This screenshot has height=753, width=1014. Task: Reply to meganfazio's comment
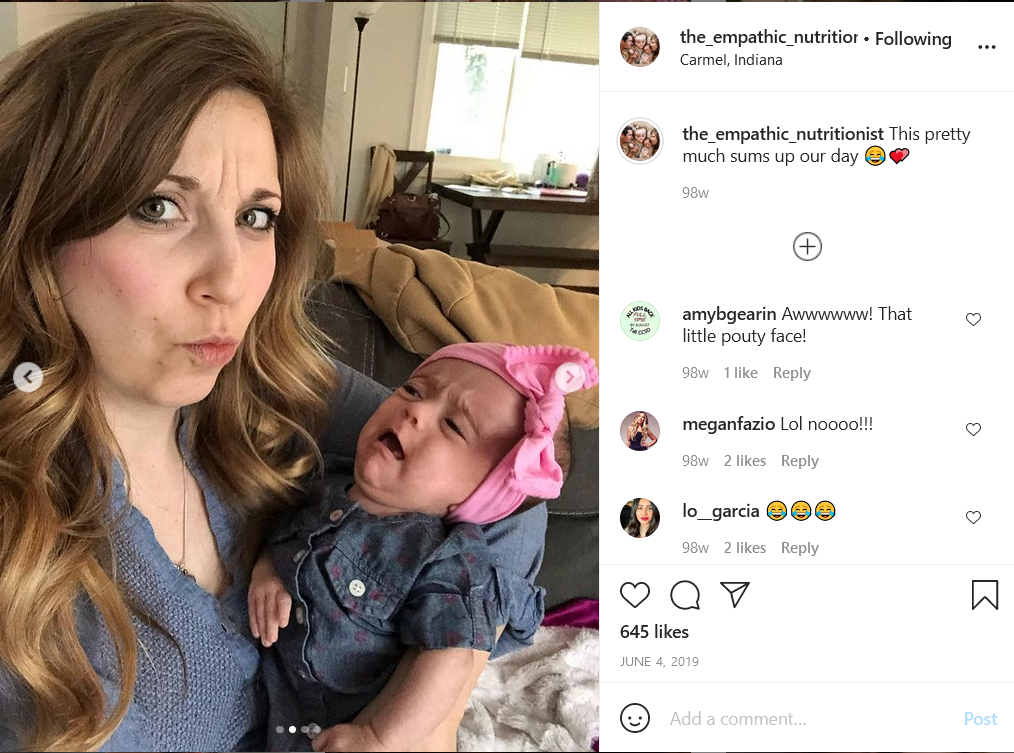(x=799, y=461)
